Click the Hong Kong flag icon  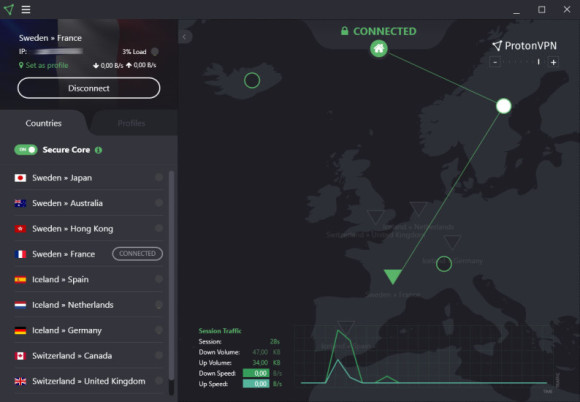pos(20,229)
